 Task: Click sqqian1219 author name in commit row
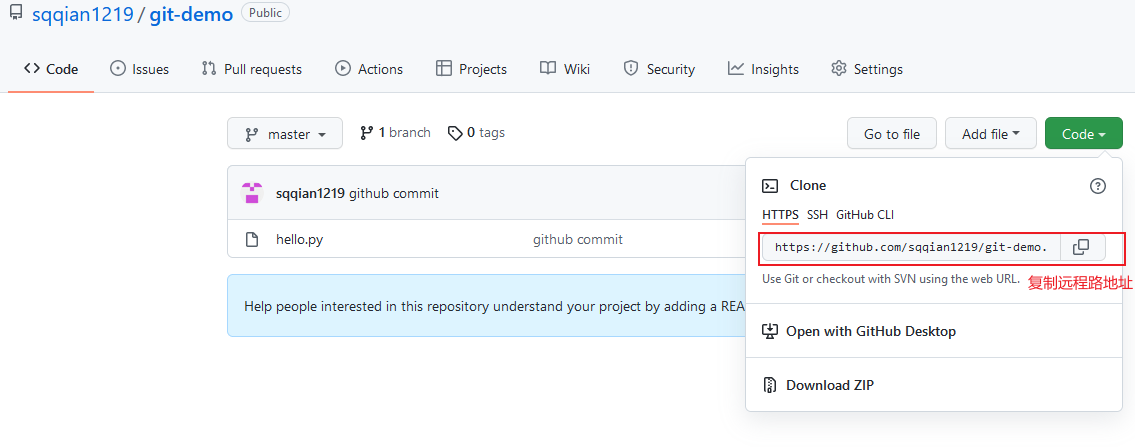[311, 193]
